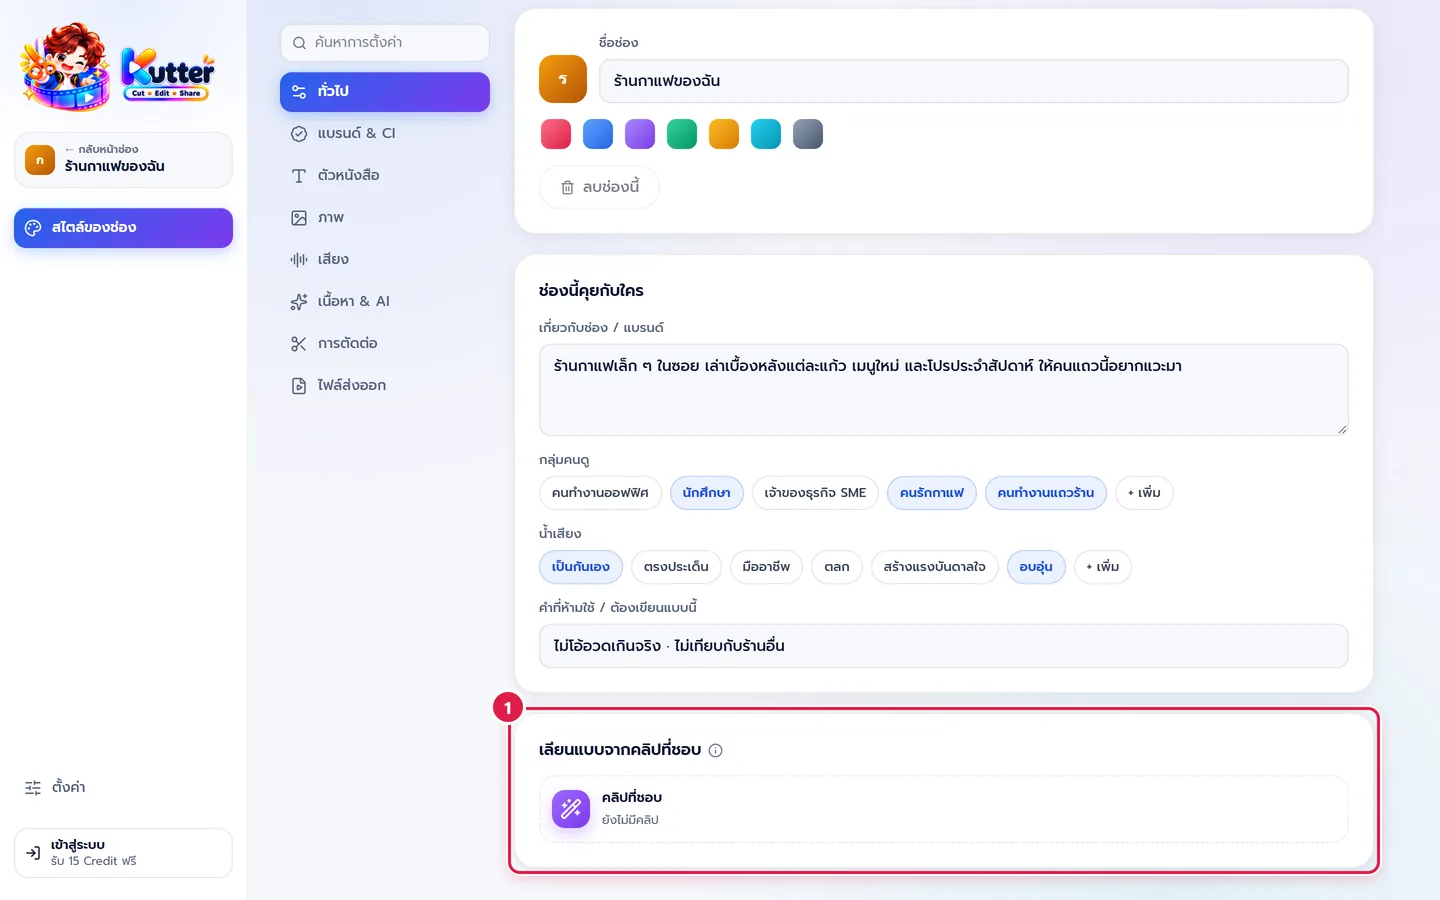
Task: Enable the มืออาชีพ tone chip
Action: [x=766, y=567]
